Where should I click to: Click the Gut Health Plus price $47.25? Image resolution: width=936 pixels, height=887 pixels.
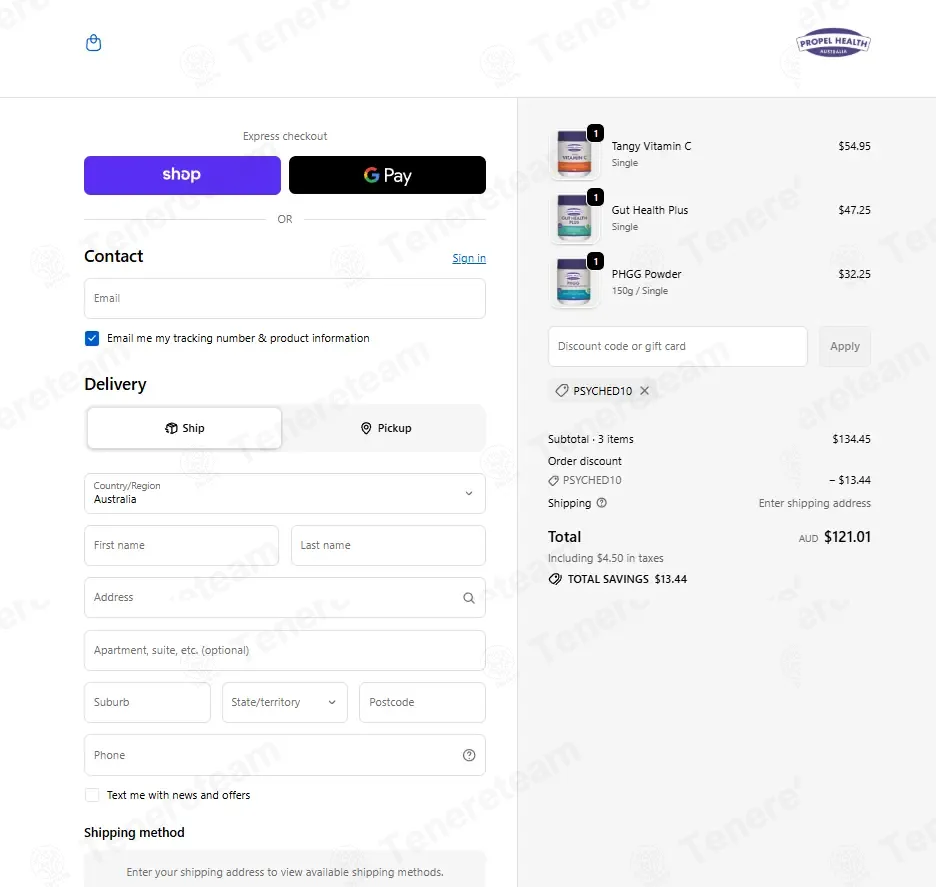(854, 210)
